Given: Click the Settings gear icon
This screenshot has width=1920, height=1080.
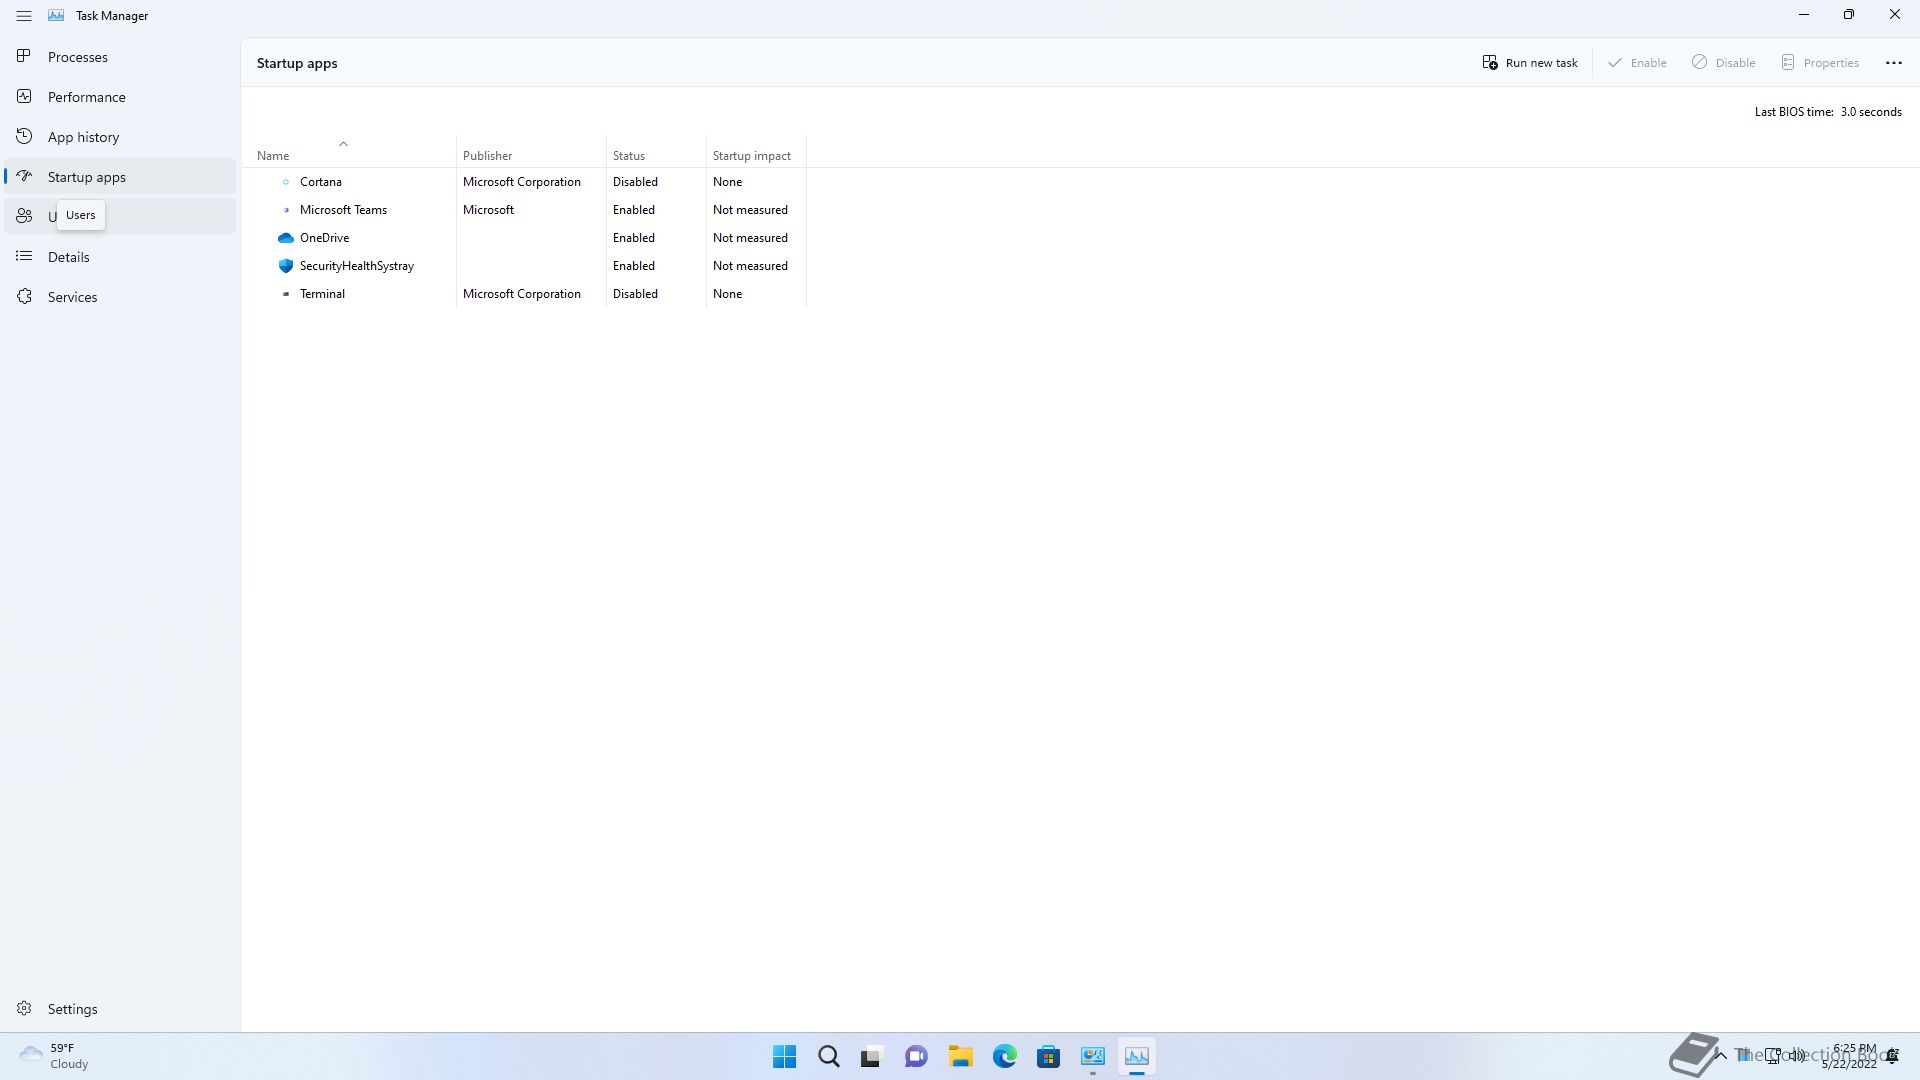Looking at the screenshot, I should [24, 1008].
